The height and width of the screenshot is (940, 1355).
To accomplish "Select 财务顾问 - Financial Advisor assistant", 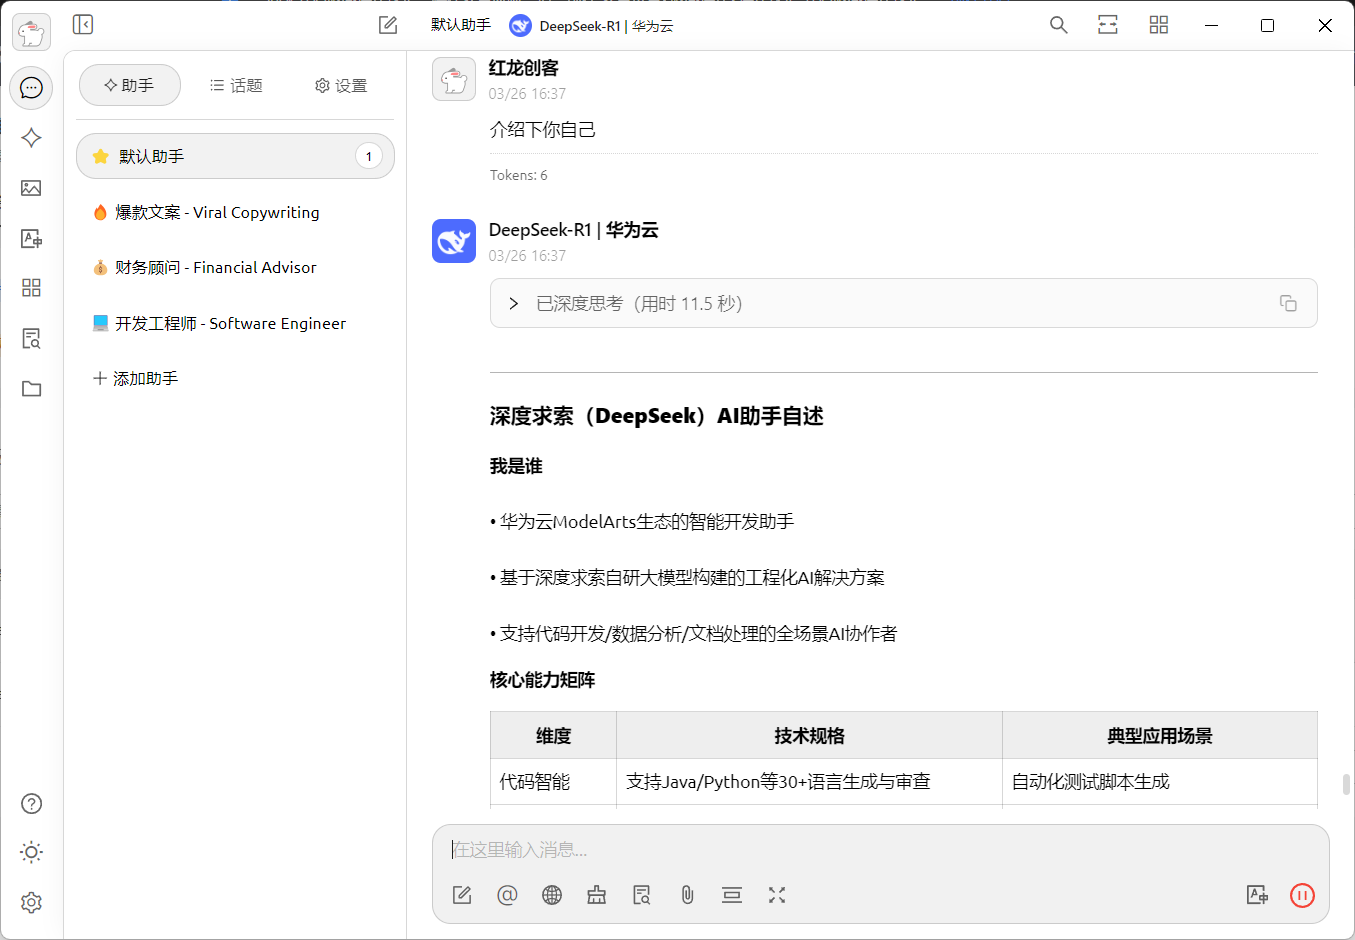I will point(235,267).
